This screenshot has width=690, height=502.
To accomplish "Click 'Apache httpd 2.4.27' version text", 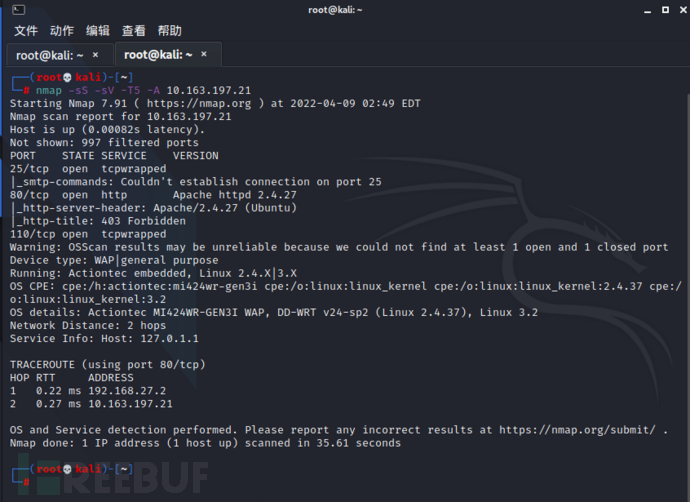I will point(235,195).
